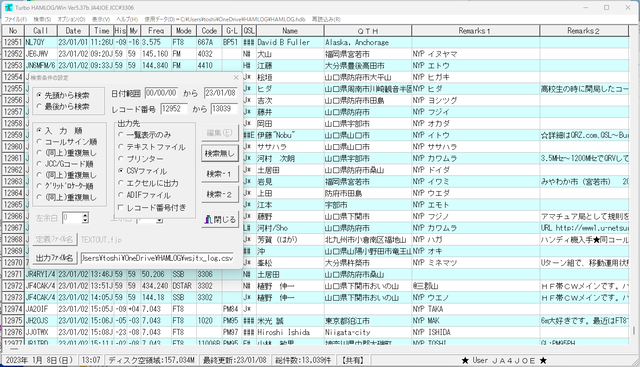Enable レコード番号付き checkbox
Viewport: 640px width, 367px height.
point(152,207)
